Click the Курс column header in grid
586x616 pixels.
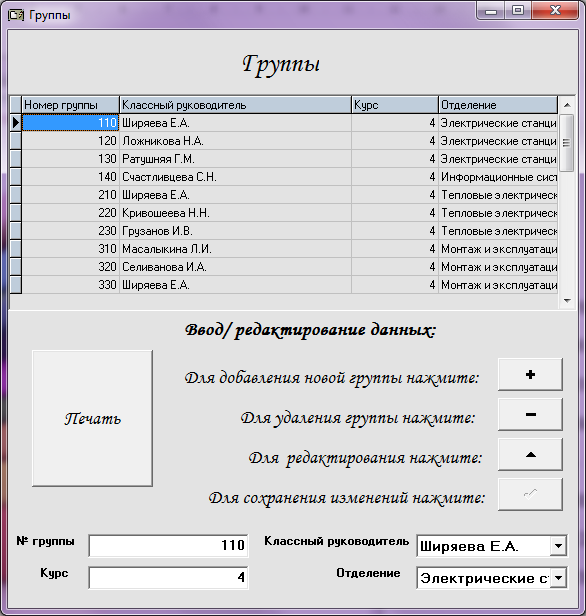(x=395, y=105)
